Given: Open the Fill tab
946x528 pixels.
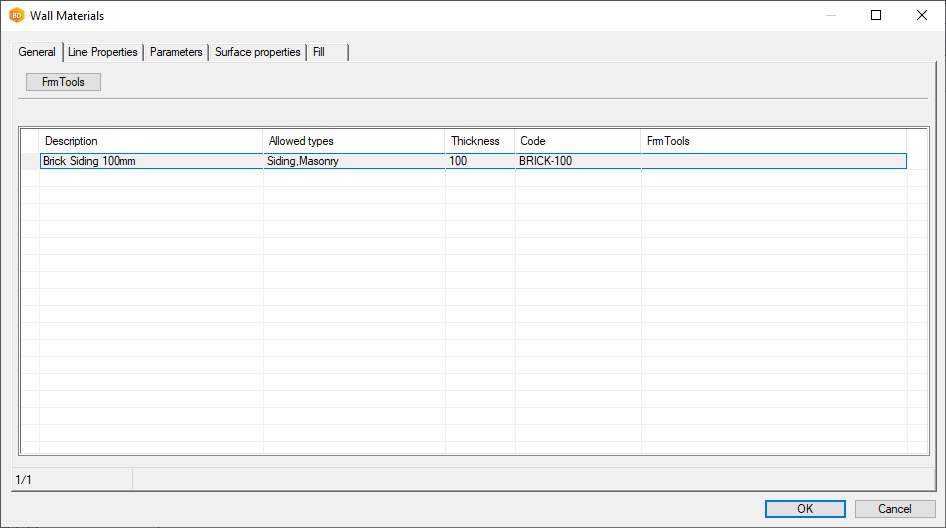Looking at the screenshot, I should tap(320, 52).
